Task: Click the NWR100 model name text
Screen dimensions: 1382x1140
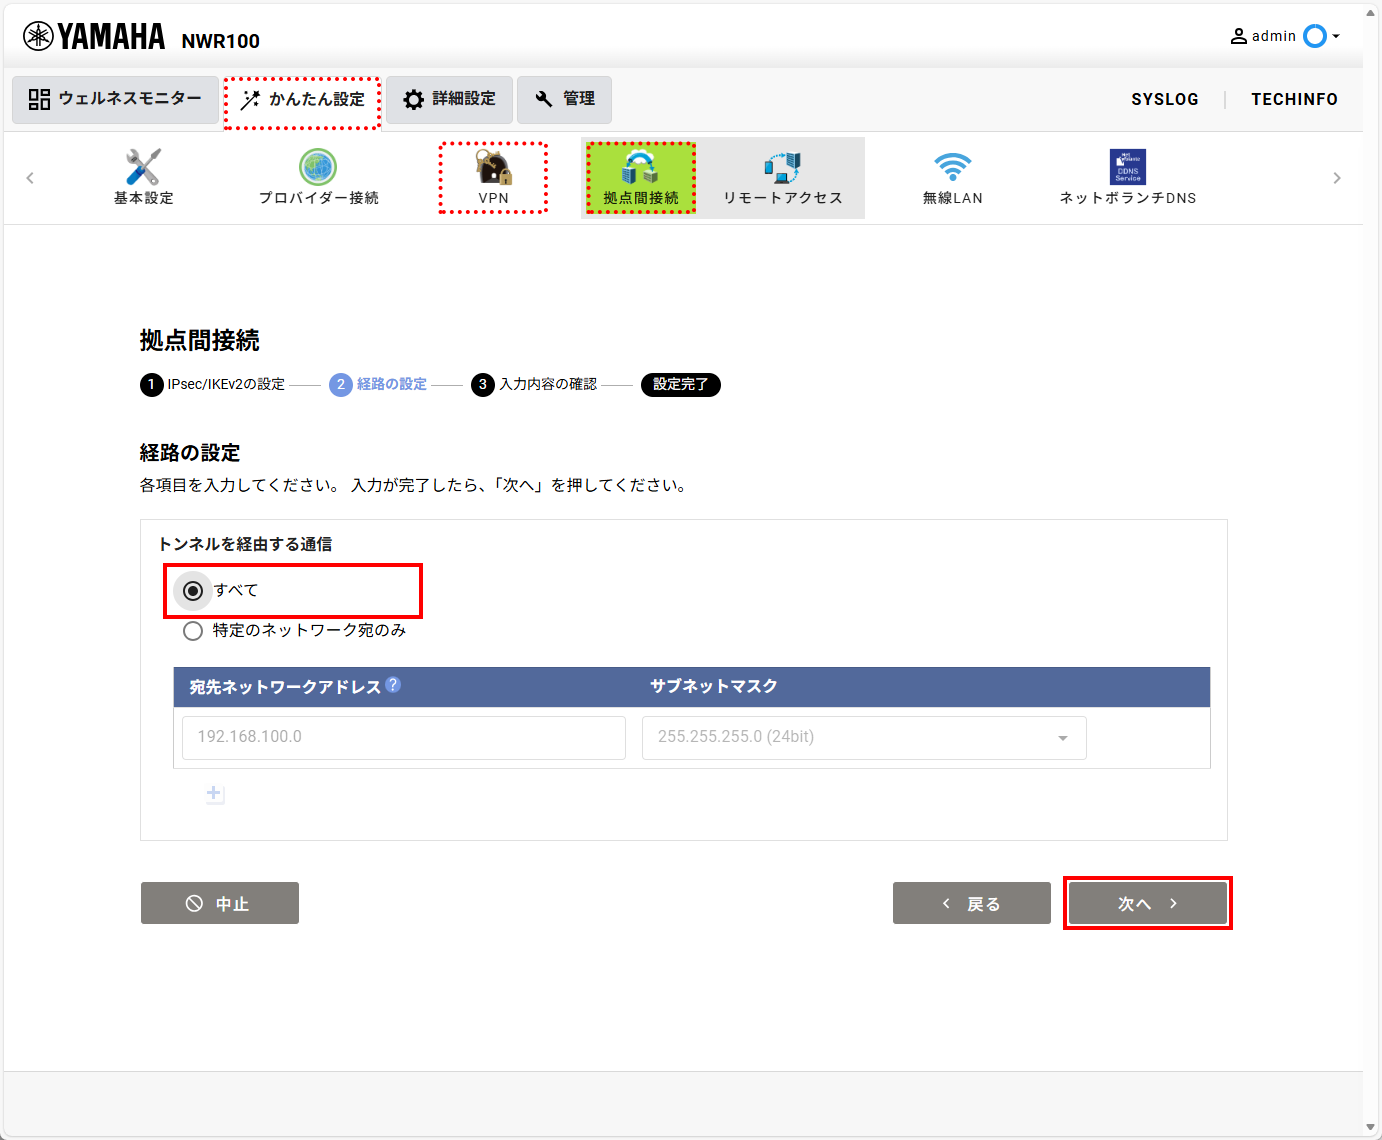Action: pos(221,41)
